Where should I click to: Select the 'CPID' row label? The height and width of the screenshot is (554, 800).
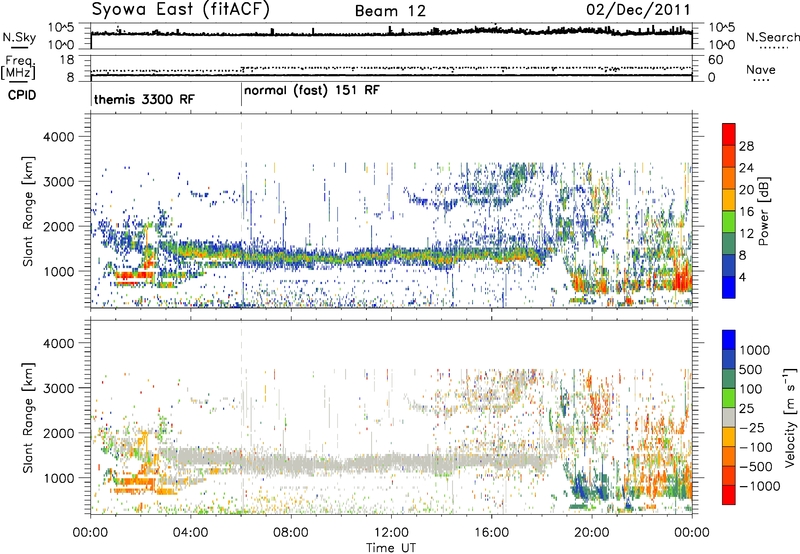(21, 95)
